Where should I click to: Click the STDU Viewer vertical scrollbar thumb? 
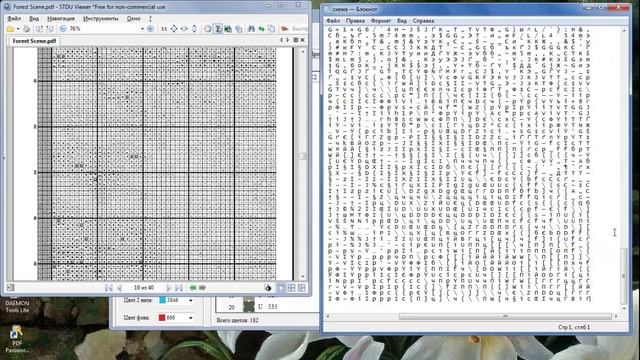click(302, 156)
